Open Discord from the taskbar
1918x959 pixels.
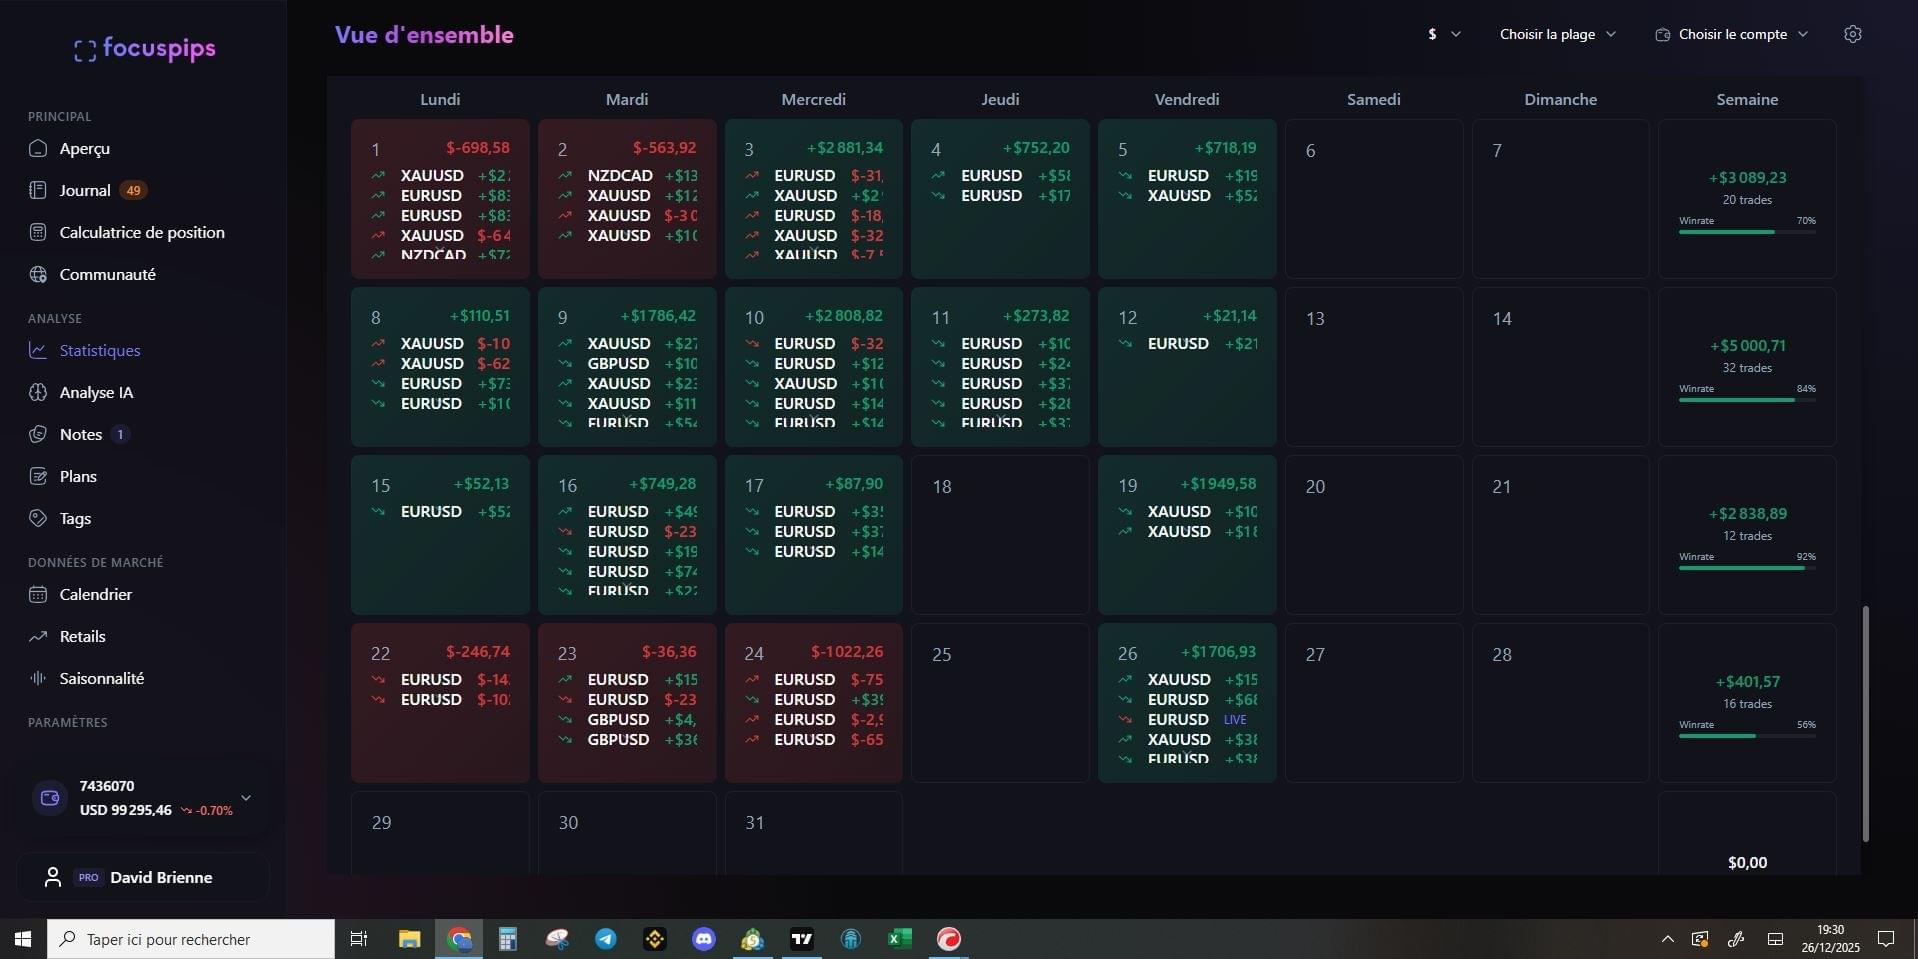pos(704,939)
